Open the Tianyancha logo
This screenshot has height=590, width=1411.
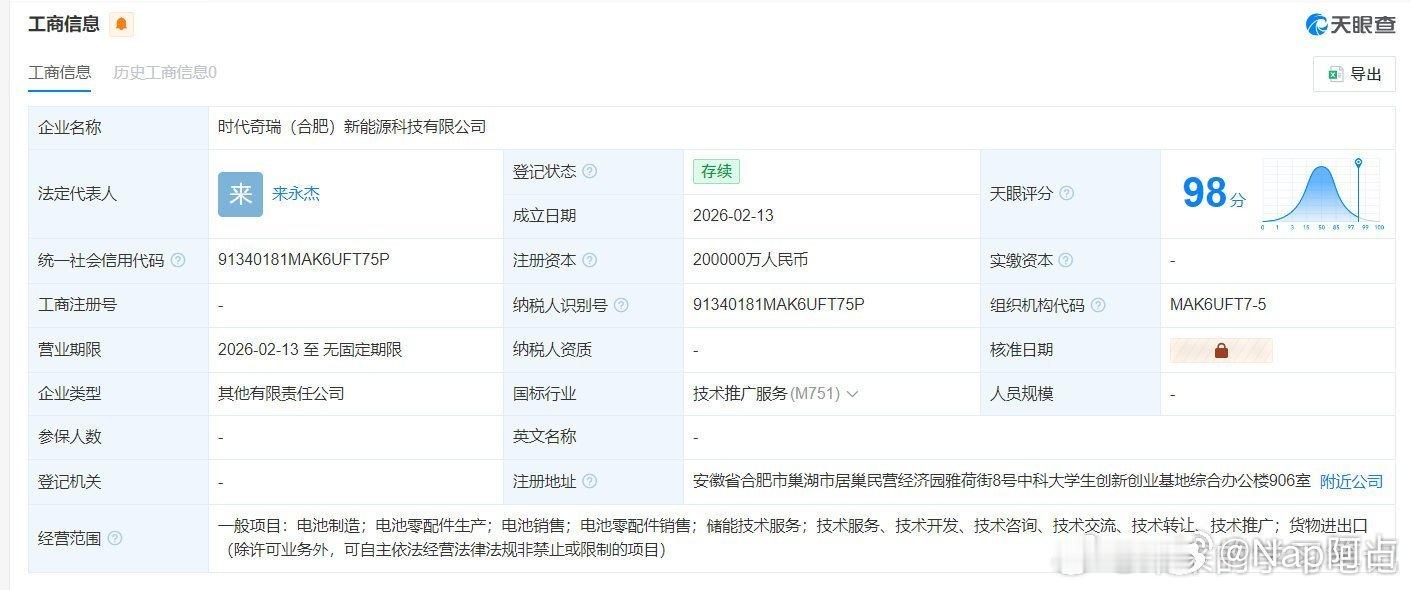click(1350, 25)
